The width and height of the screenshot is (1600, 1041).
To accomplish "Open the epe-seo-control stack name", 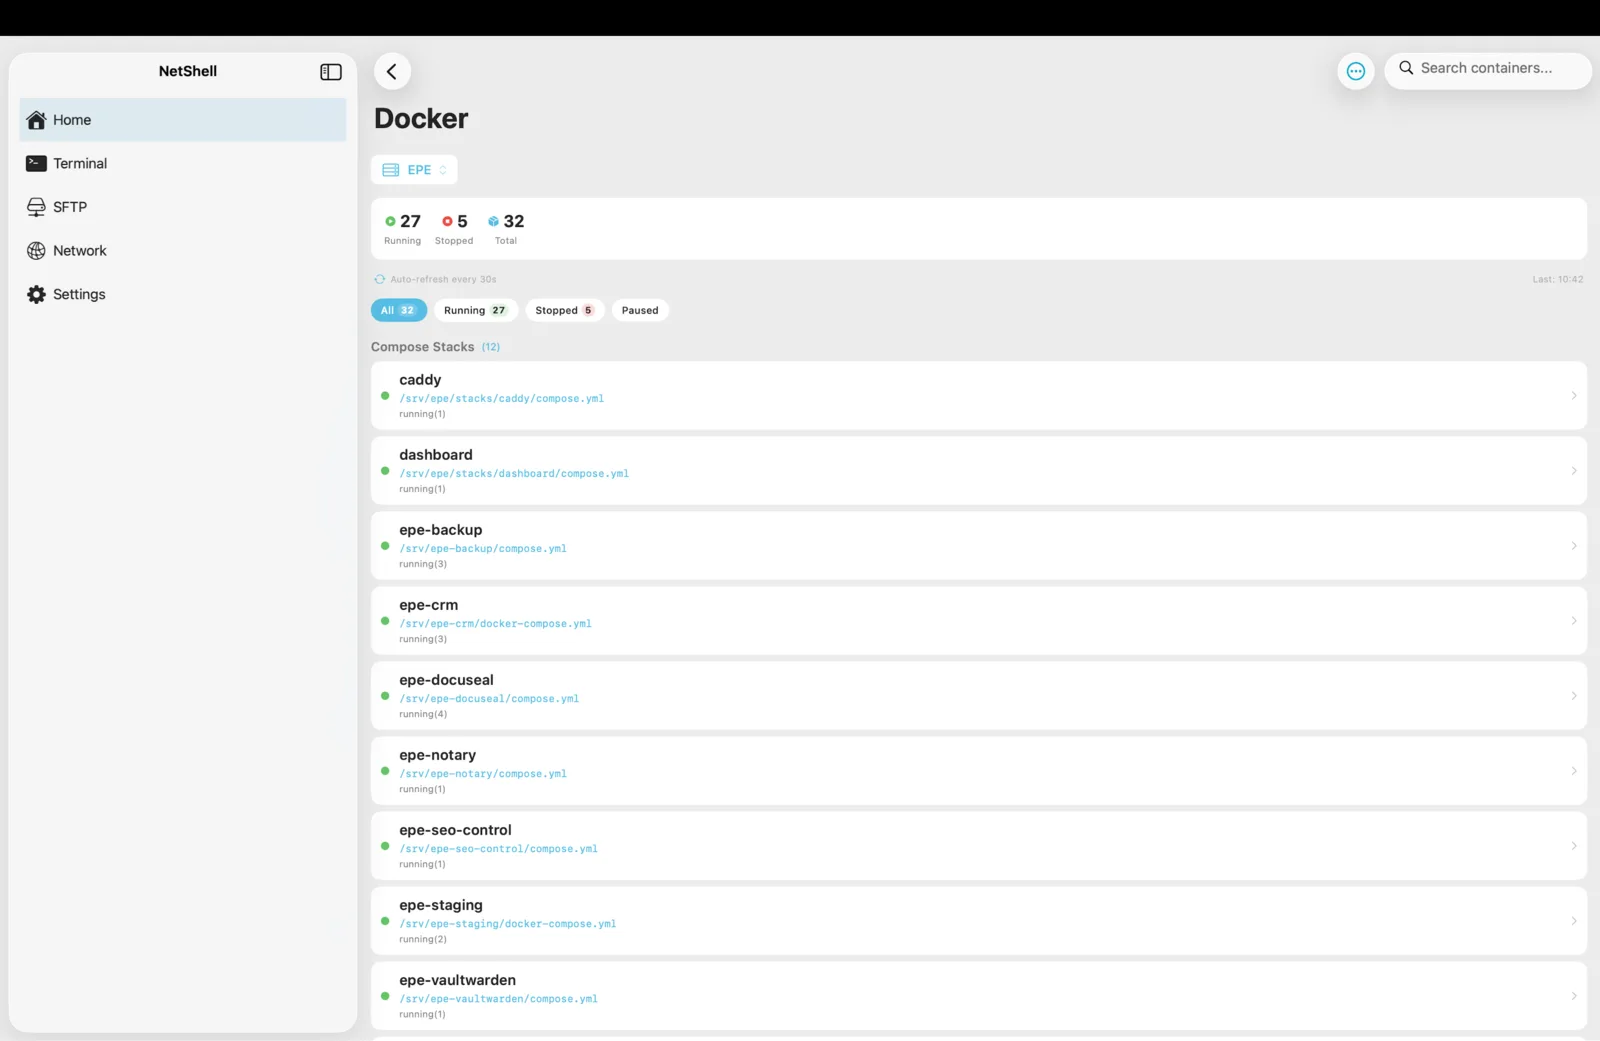I will pyautogui.click(x=456, y=830).
